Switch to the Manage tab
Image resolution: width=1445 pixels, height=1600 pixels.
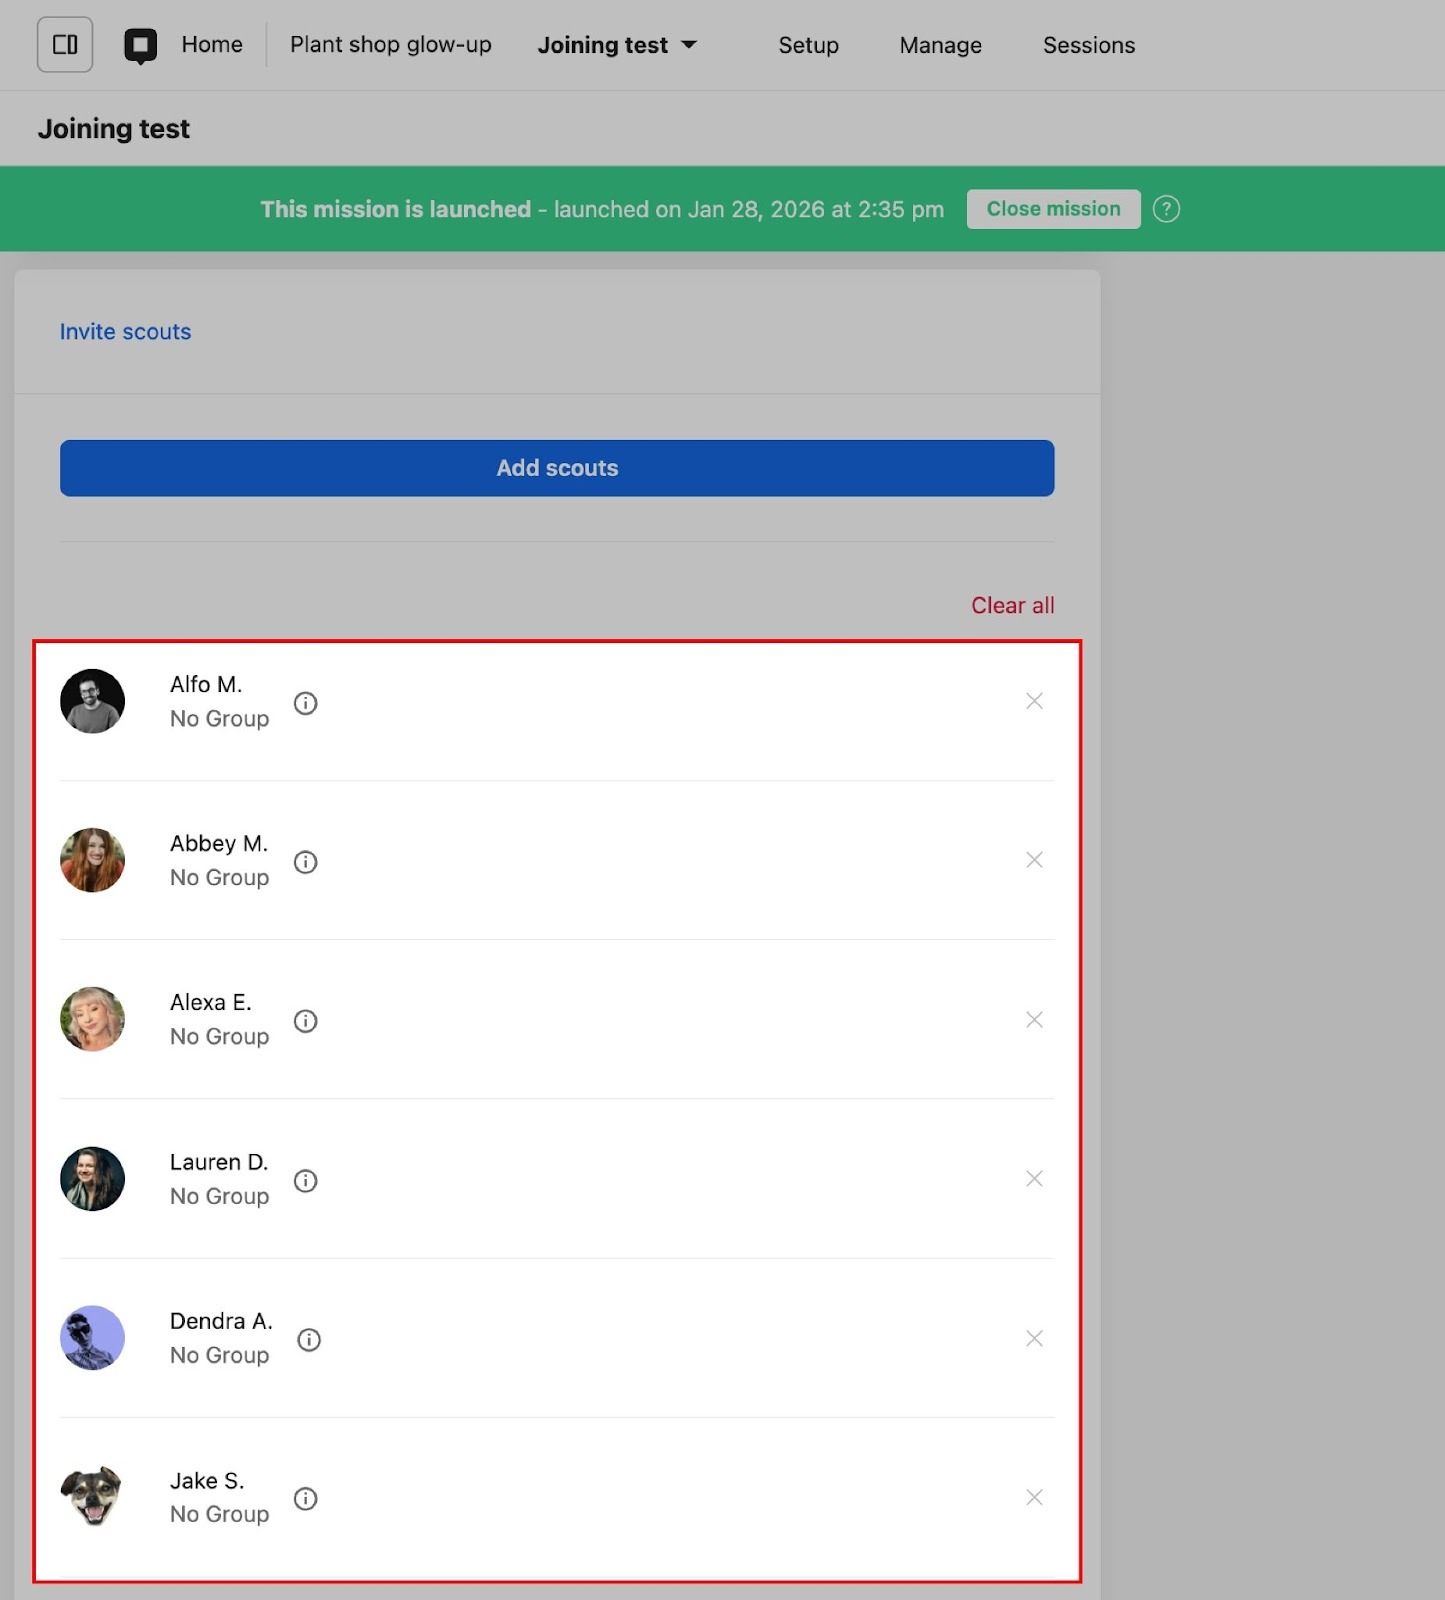940,45
